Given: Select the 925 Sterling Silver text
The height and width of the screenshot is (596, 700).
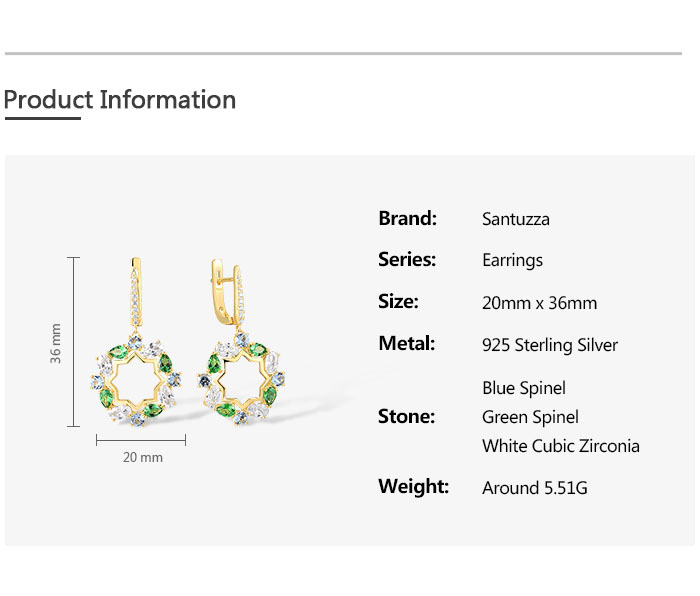Looking at the screenshot, I should click(x=550, y=345).
